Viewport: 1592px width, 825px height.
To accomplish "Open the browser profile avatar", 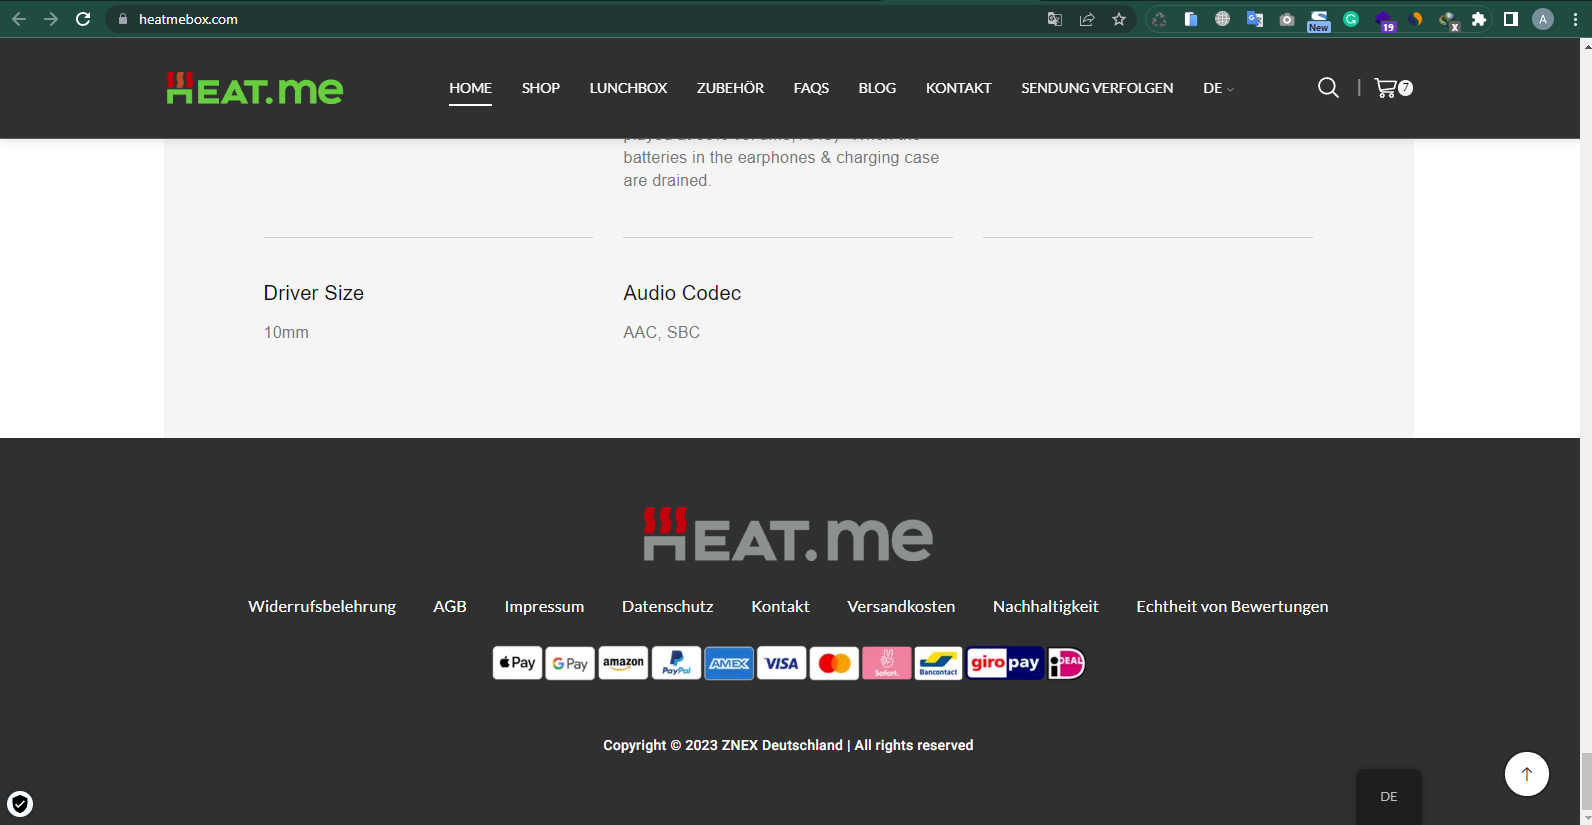I will tap(1543, 19).
